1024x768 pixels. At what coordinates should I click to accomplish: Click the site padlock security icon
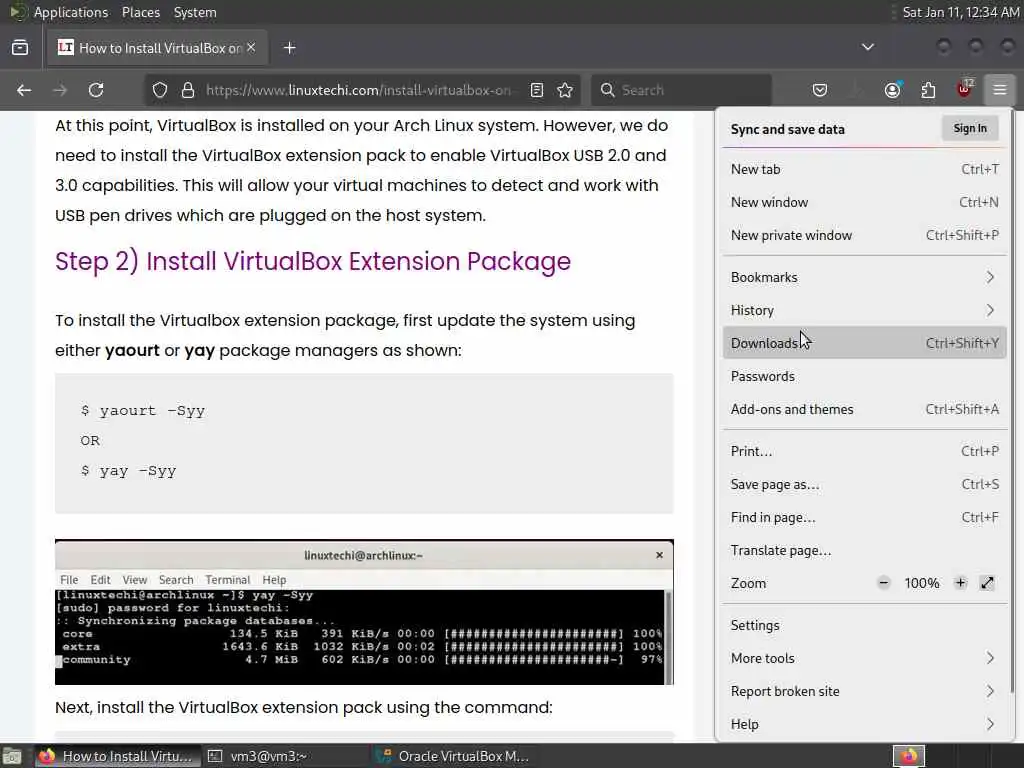coord(188,90)
